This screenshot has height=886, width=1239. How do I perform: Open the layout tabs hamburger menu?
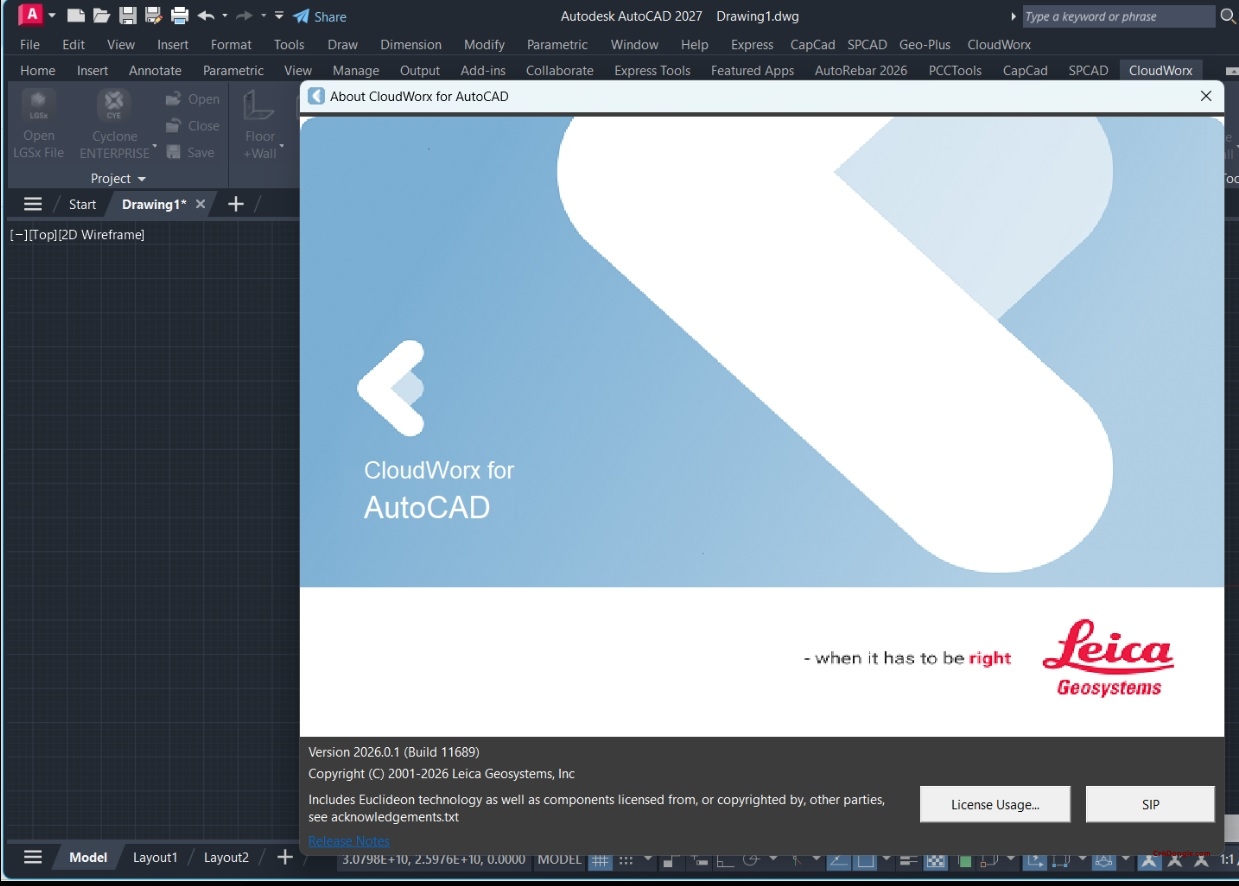coord(33,857)
